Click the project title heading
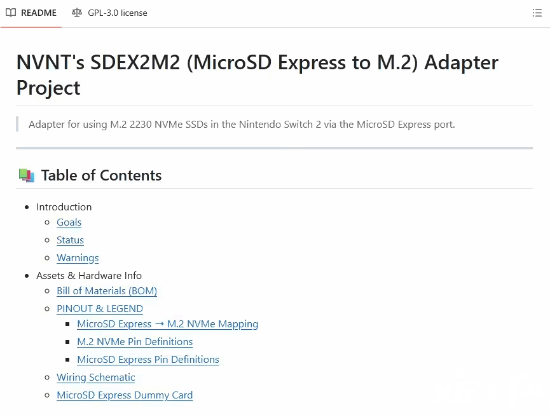The image size is (550, 415). coord(257,75)
